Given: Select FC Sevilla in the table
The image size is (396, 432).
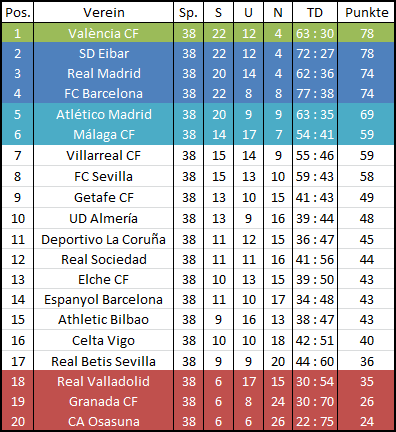Looking at the screenshot, I should 103,176.
